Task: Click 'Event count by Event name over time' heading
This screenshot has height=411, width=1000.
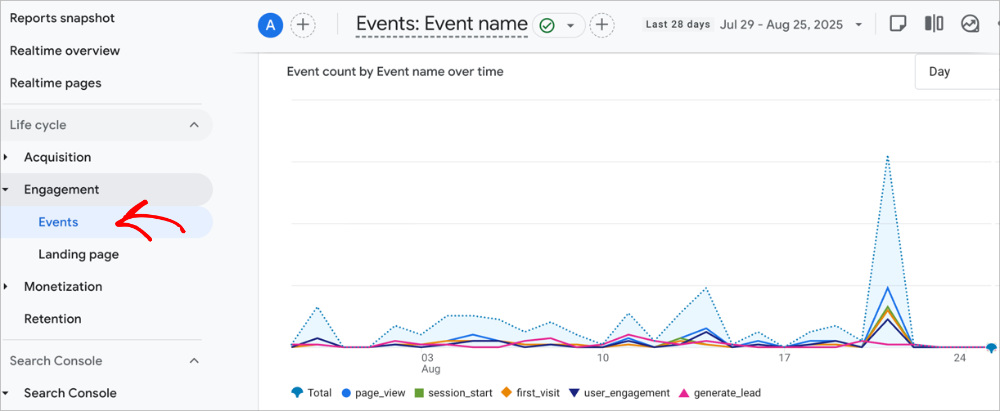Action: (x=395, y=71)
